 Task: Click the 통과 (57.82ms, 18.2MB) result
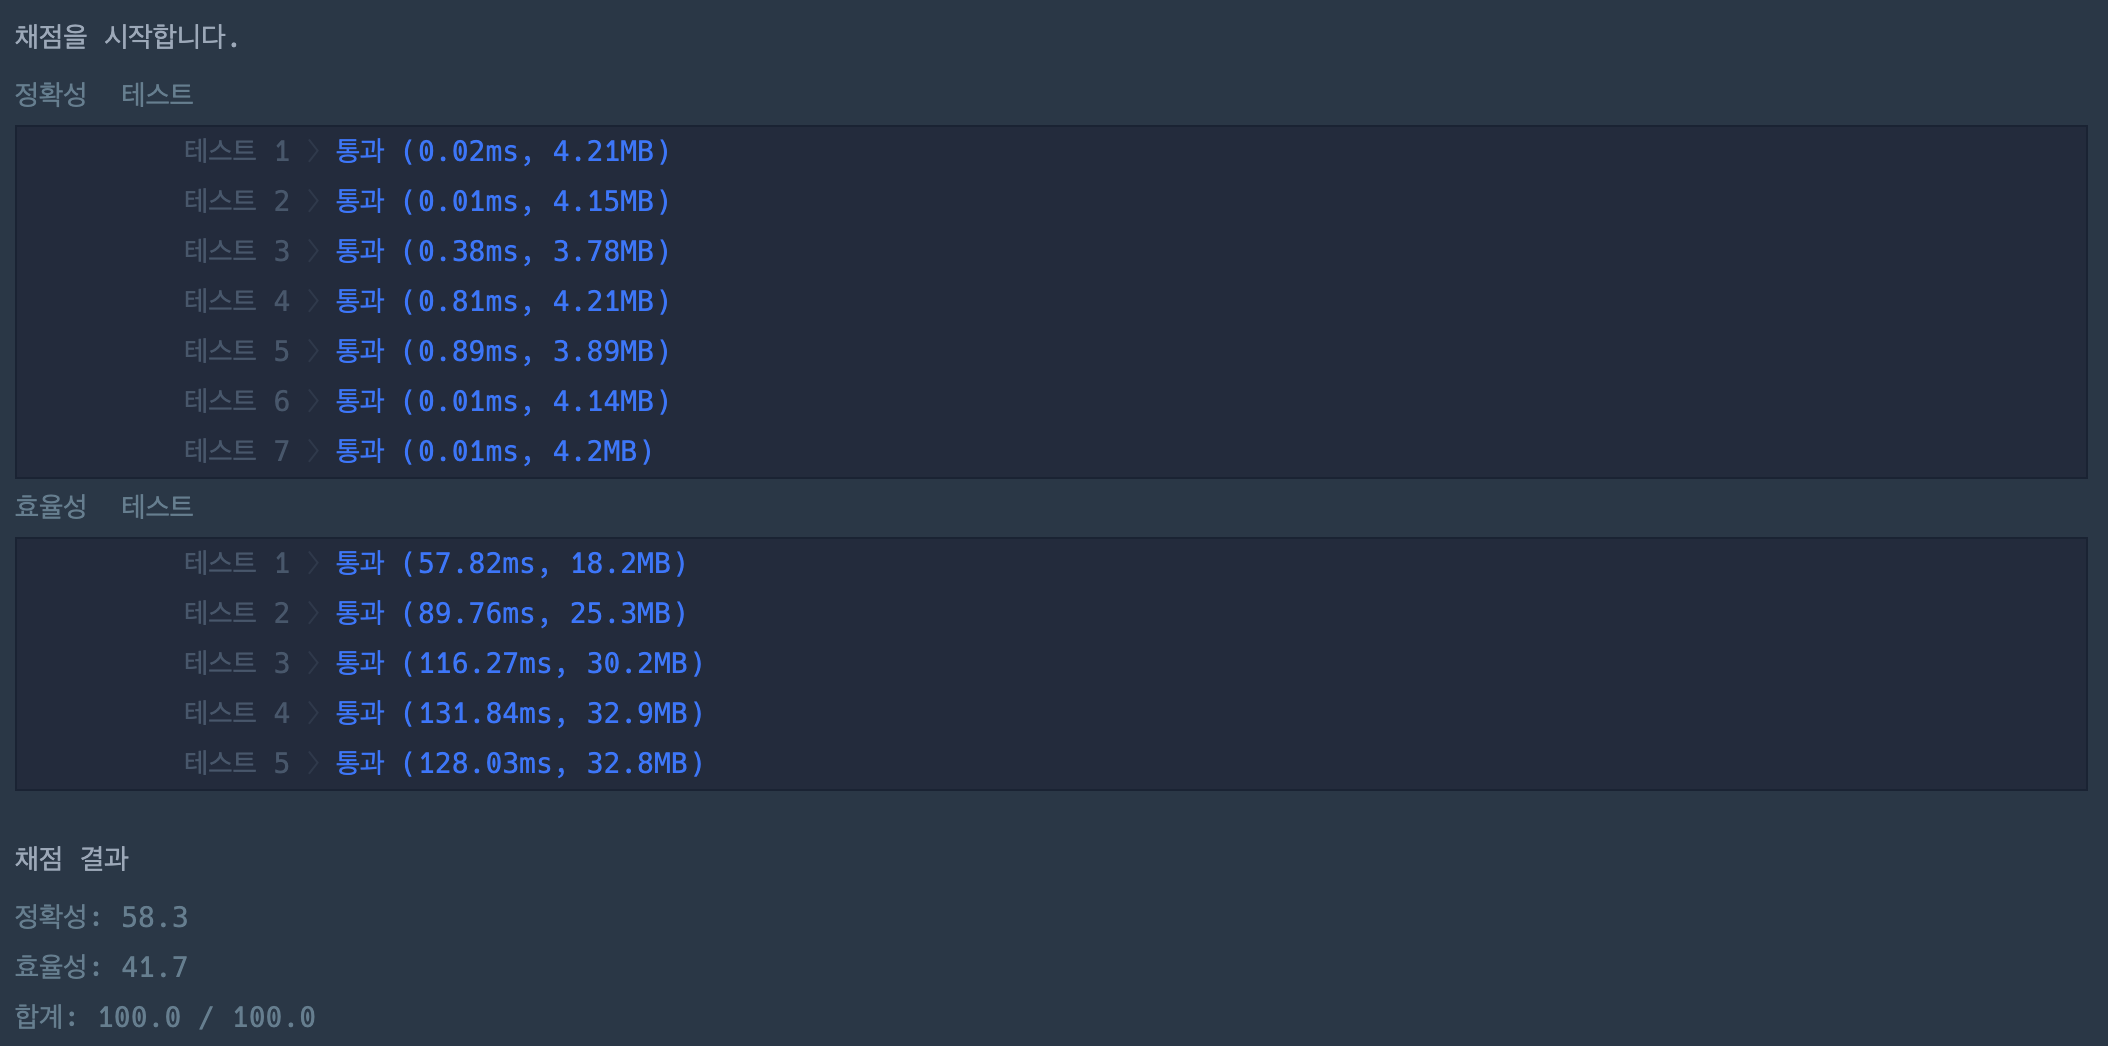tap(511, 563)
